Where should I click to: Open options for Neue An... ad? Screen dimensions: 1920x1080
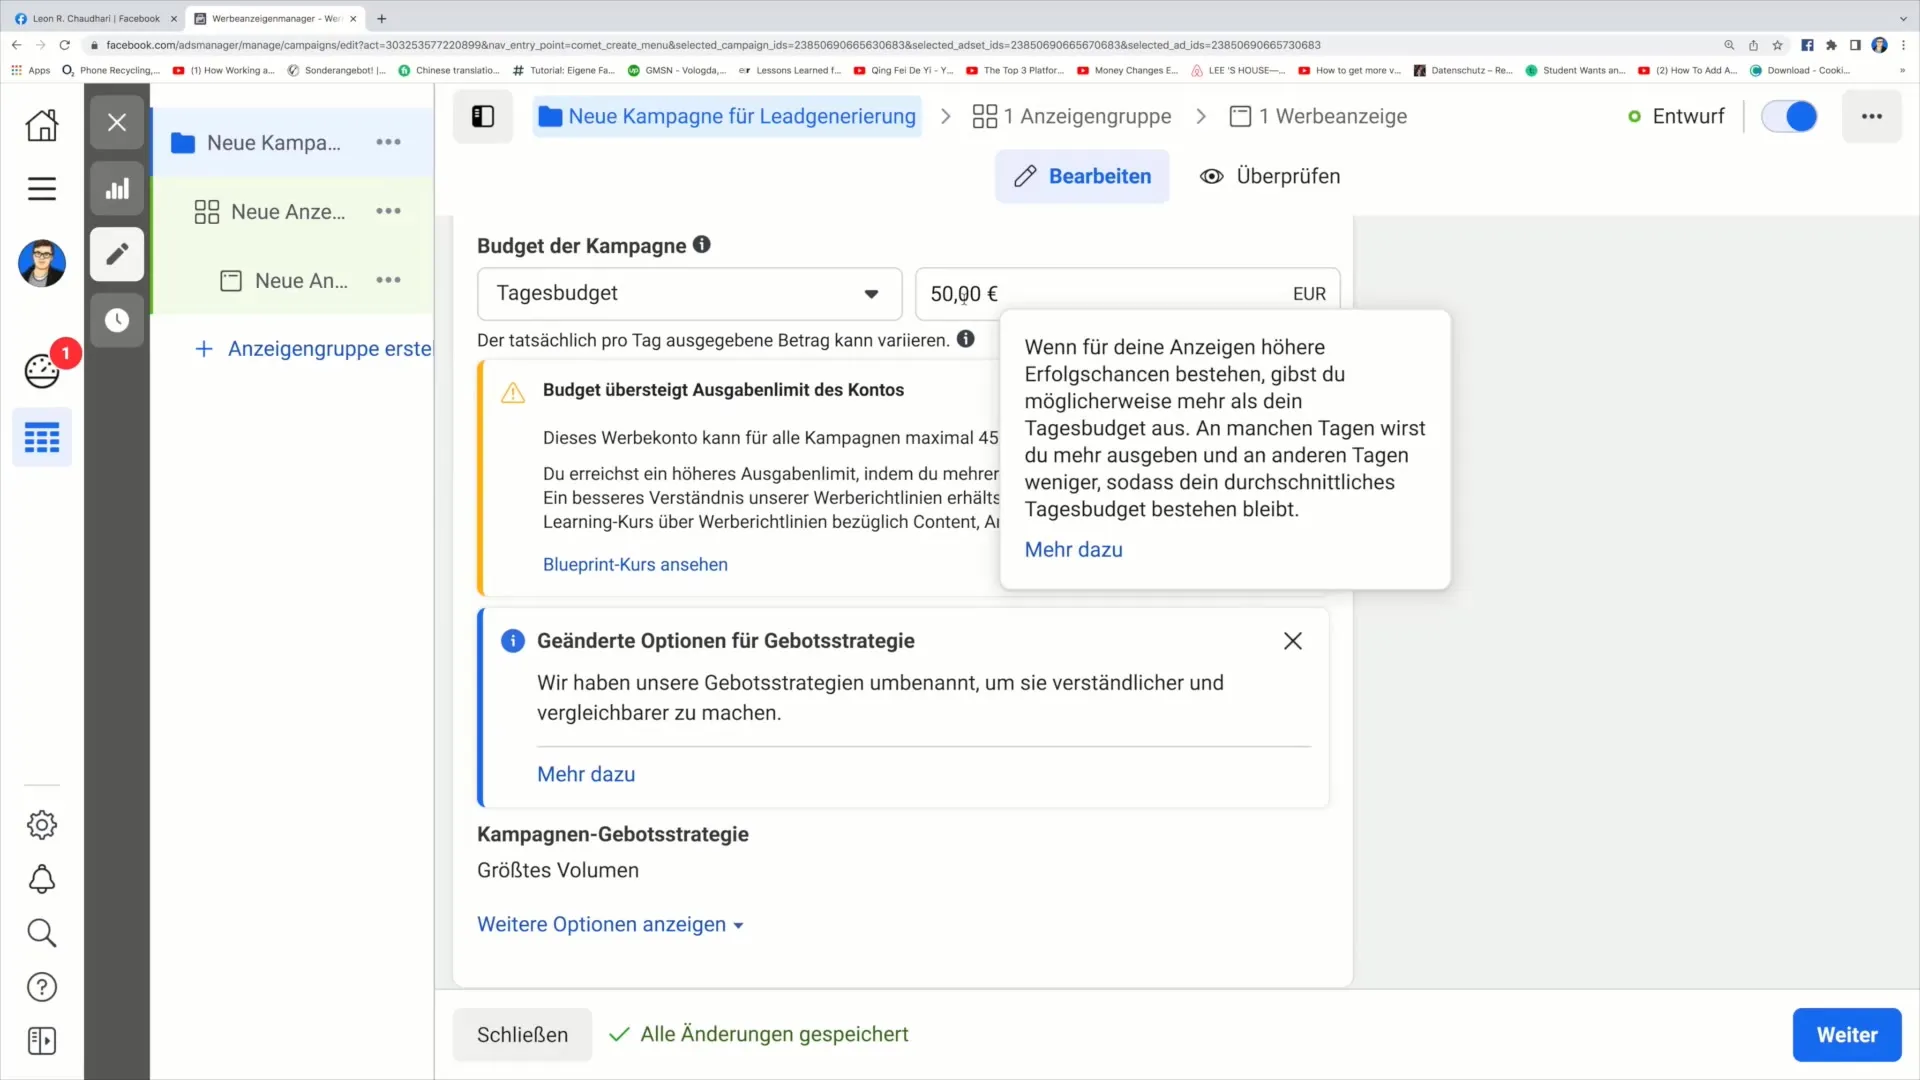pyautogui.click(x=388, y=280)
